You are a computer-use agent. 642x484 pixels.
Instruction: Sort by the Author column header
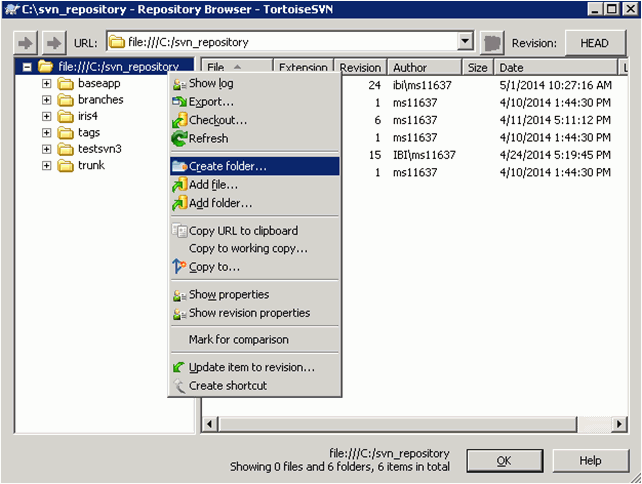pyautogui.click(x=424, y=67)
